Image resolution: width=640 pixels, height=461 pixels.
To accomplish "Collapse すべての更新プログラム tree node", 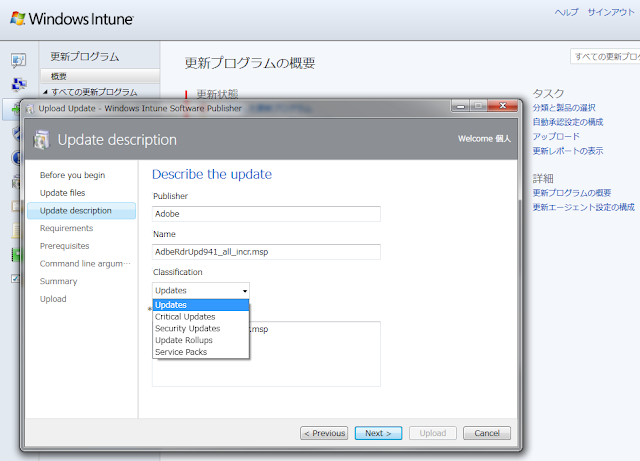I will 45,92.
